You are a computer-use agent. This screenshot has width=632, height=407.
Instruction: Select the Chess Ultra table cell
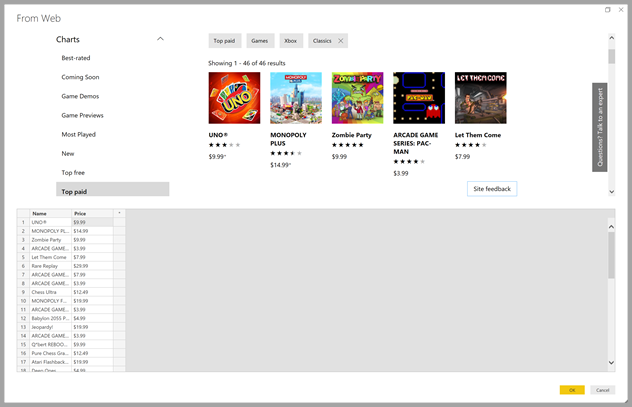click(x=50, y=292)
